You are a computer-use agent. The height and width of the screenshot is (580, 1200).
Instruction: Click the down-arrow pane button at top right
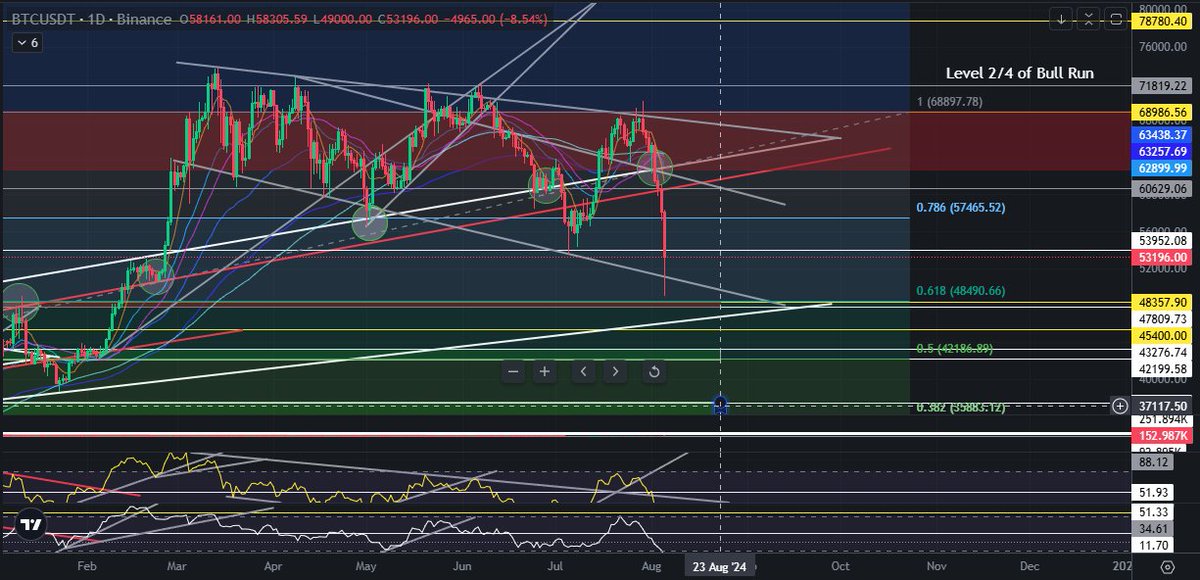pyautogui.click(x=1062, y=18)
